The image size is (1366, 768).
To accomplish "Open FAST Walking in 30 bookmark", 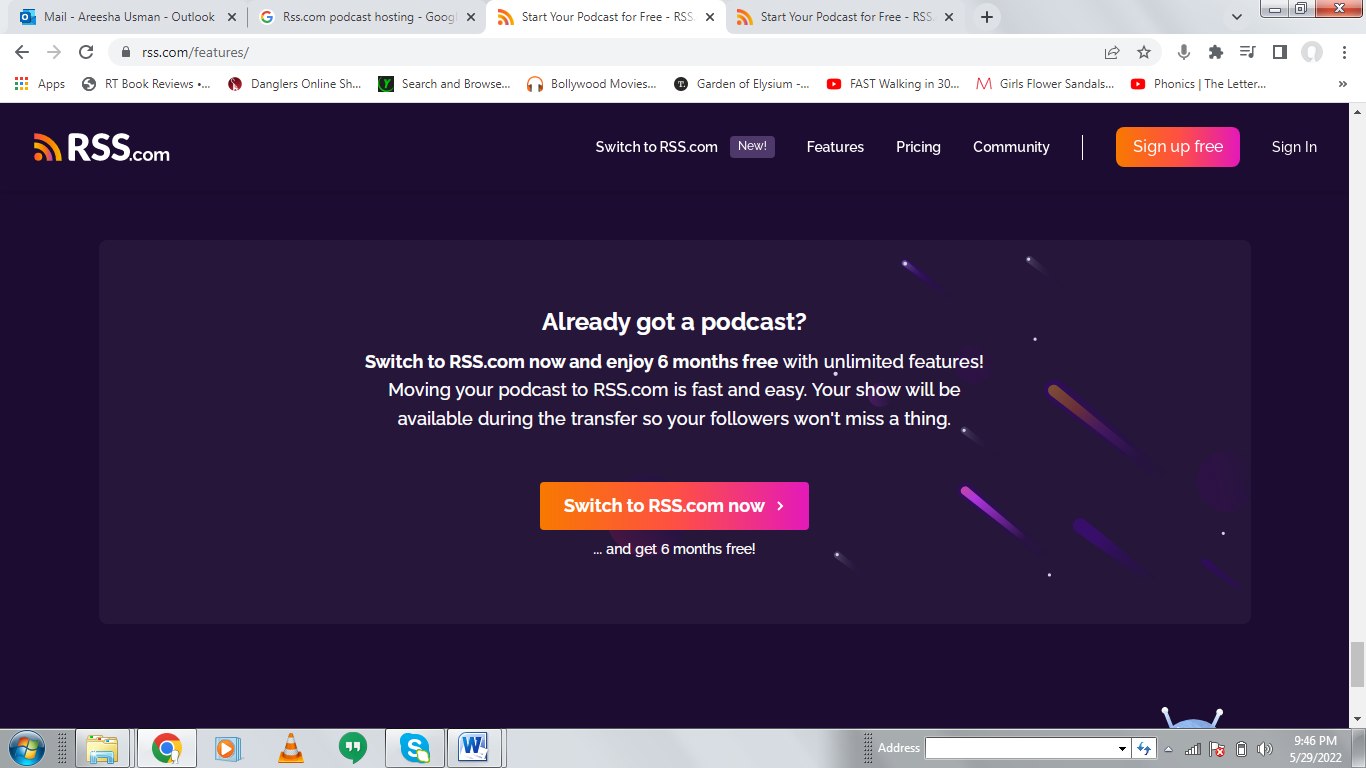I will point(893,84).
